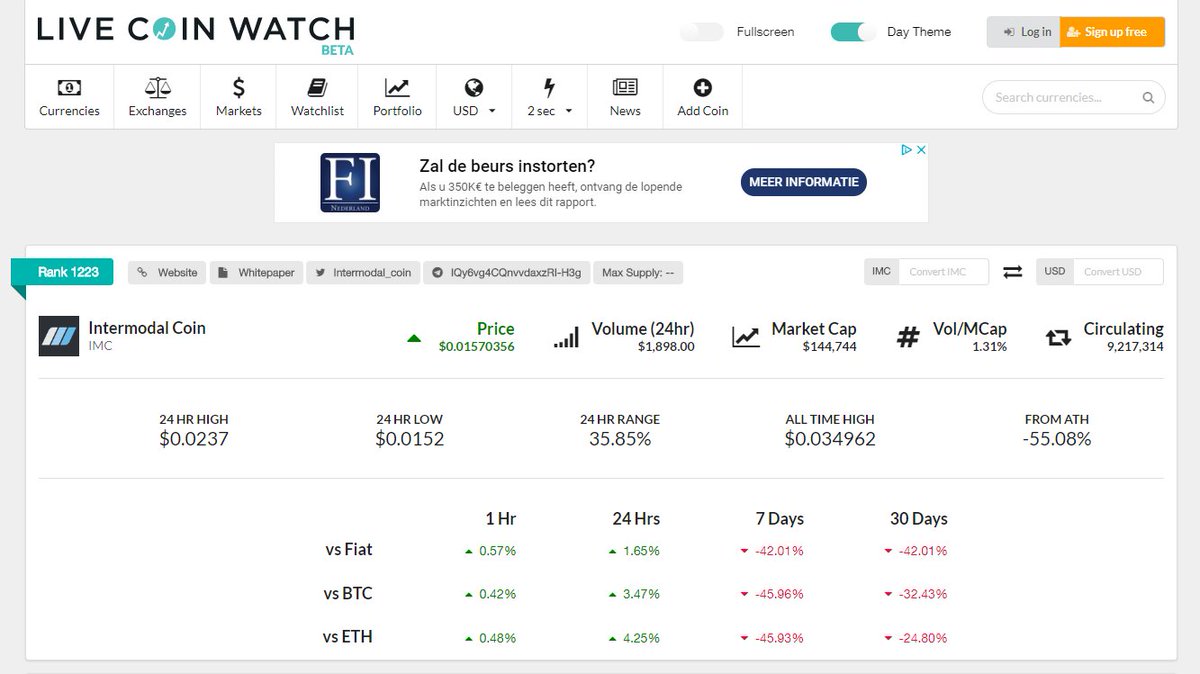Click the circulating value 9,217,314
1200x674 pixels.
tap(1135, 347)
